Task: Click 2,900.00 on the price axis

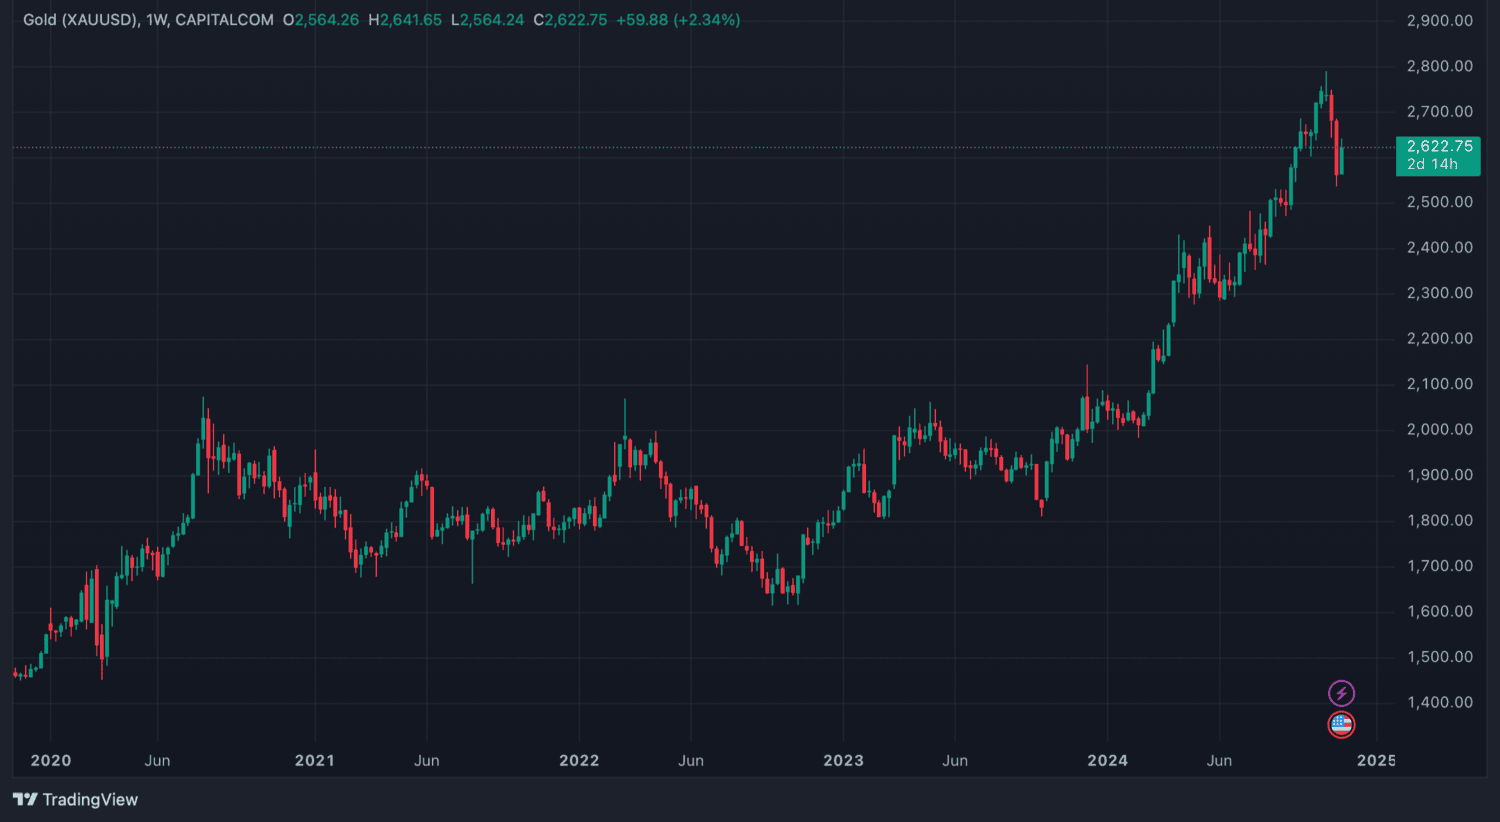Action: point(1439,20)
